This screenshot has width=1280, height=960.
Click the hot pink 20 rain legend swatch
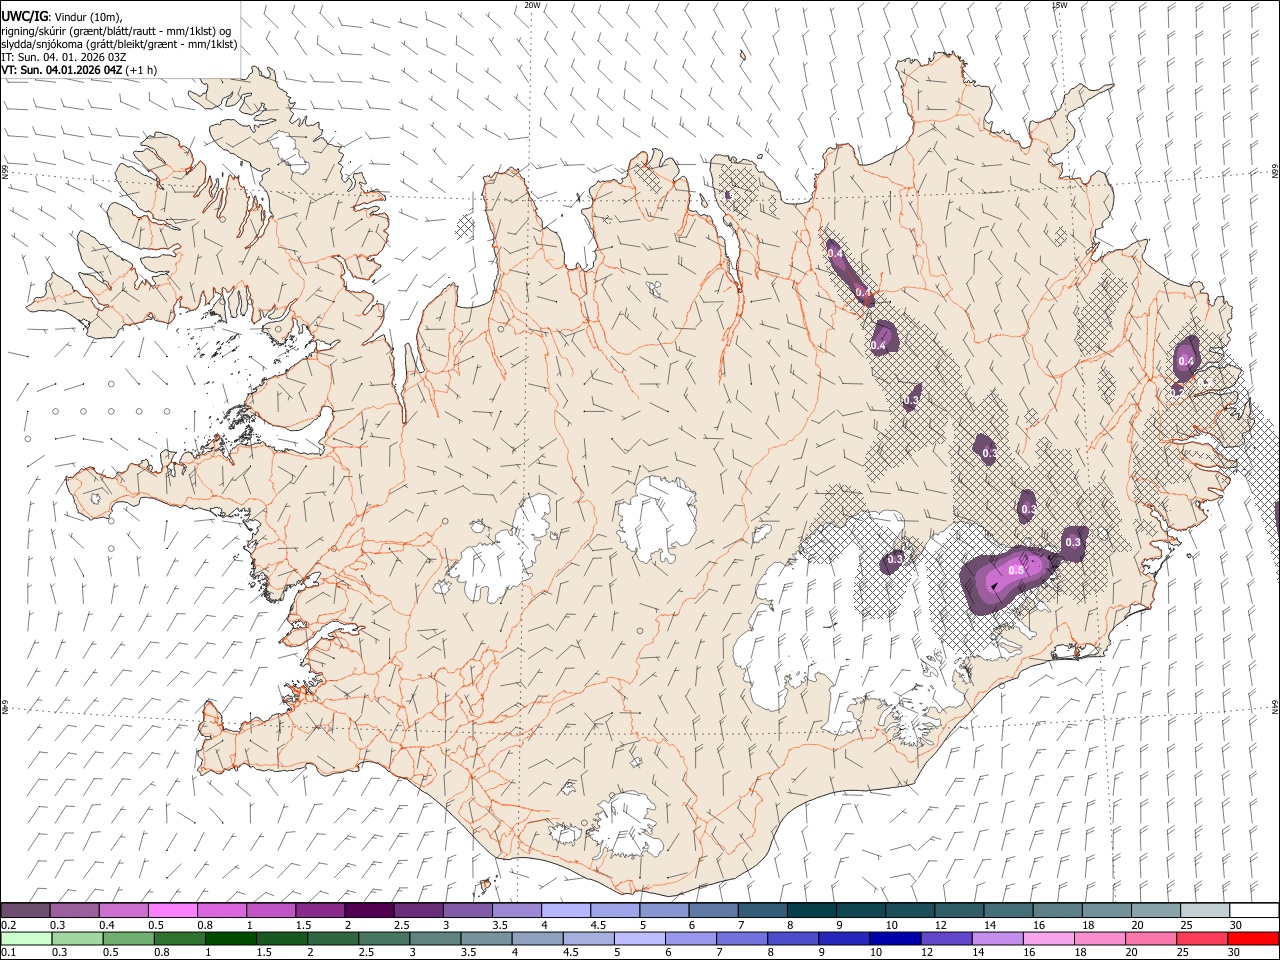(x=1151, y=938)
